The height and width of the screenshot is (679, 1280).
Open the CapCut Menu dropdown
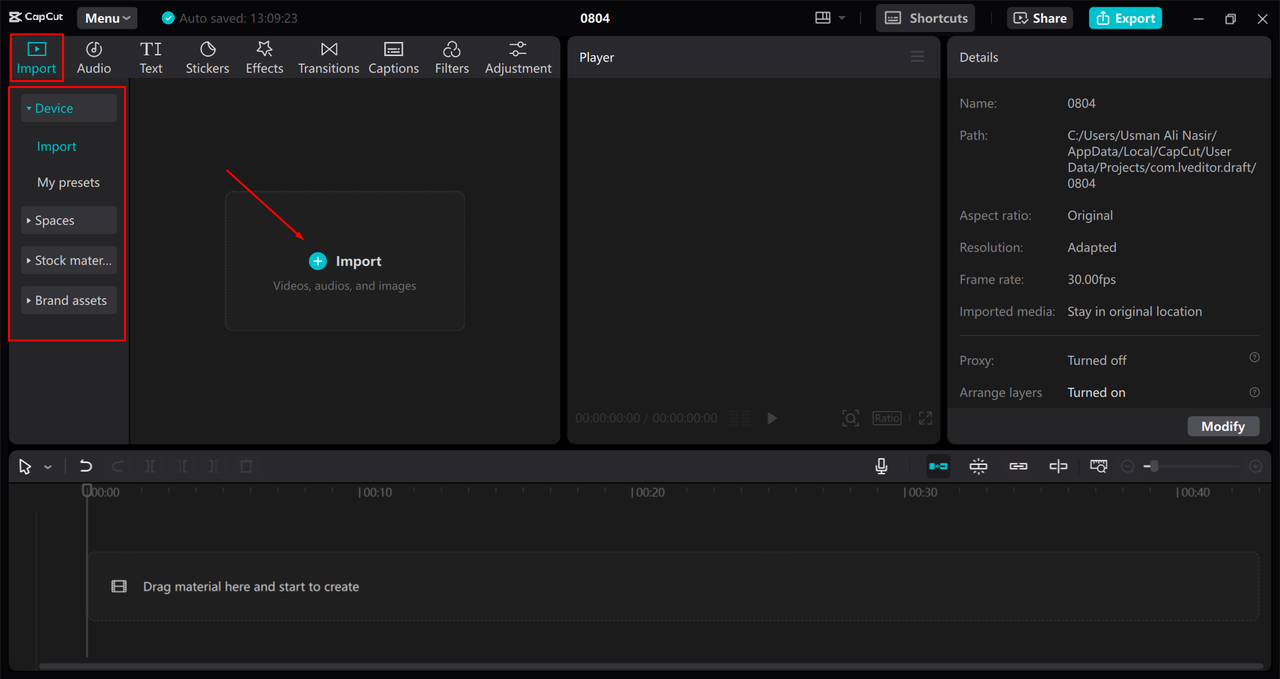coord(107,18)
